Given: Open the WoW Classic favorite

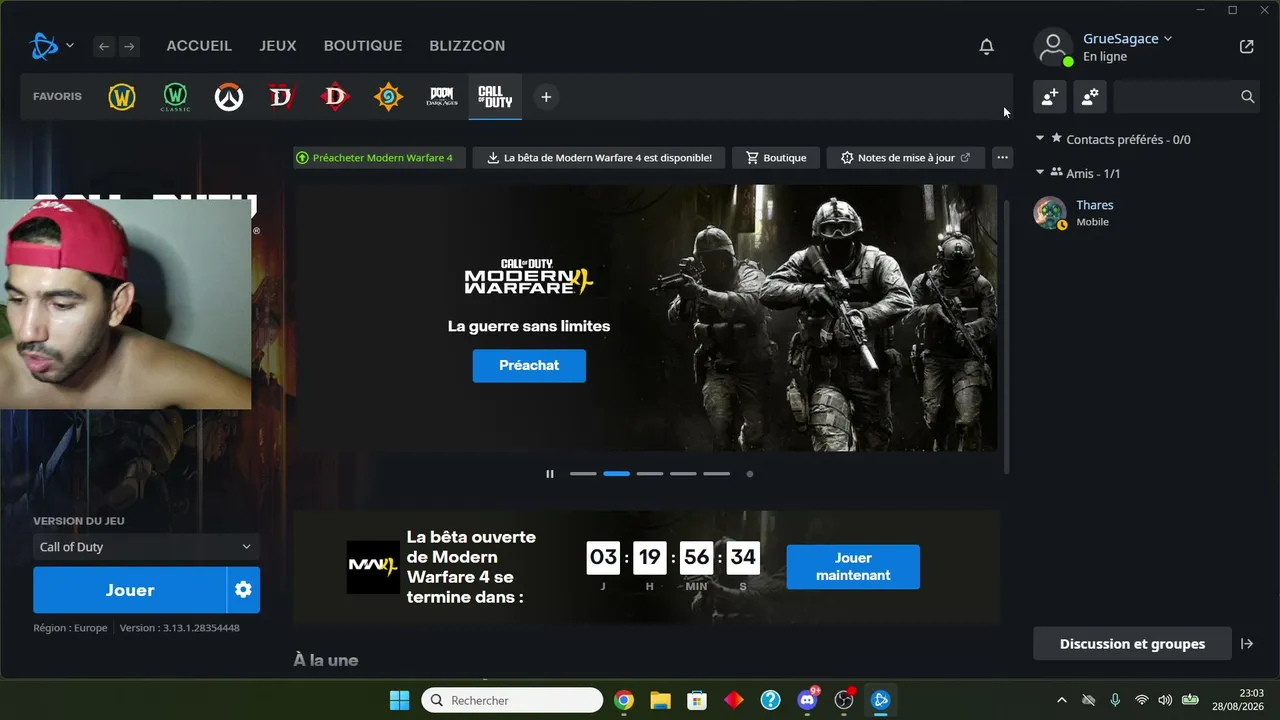Looking at the screenshot, I should tap(175, 97).
